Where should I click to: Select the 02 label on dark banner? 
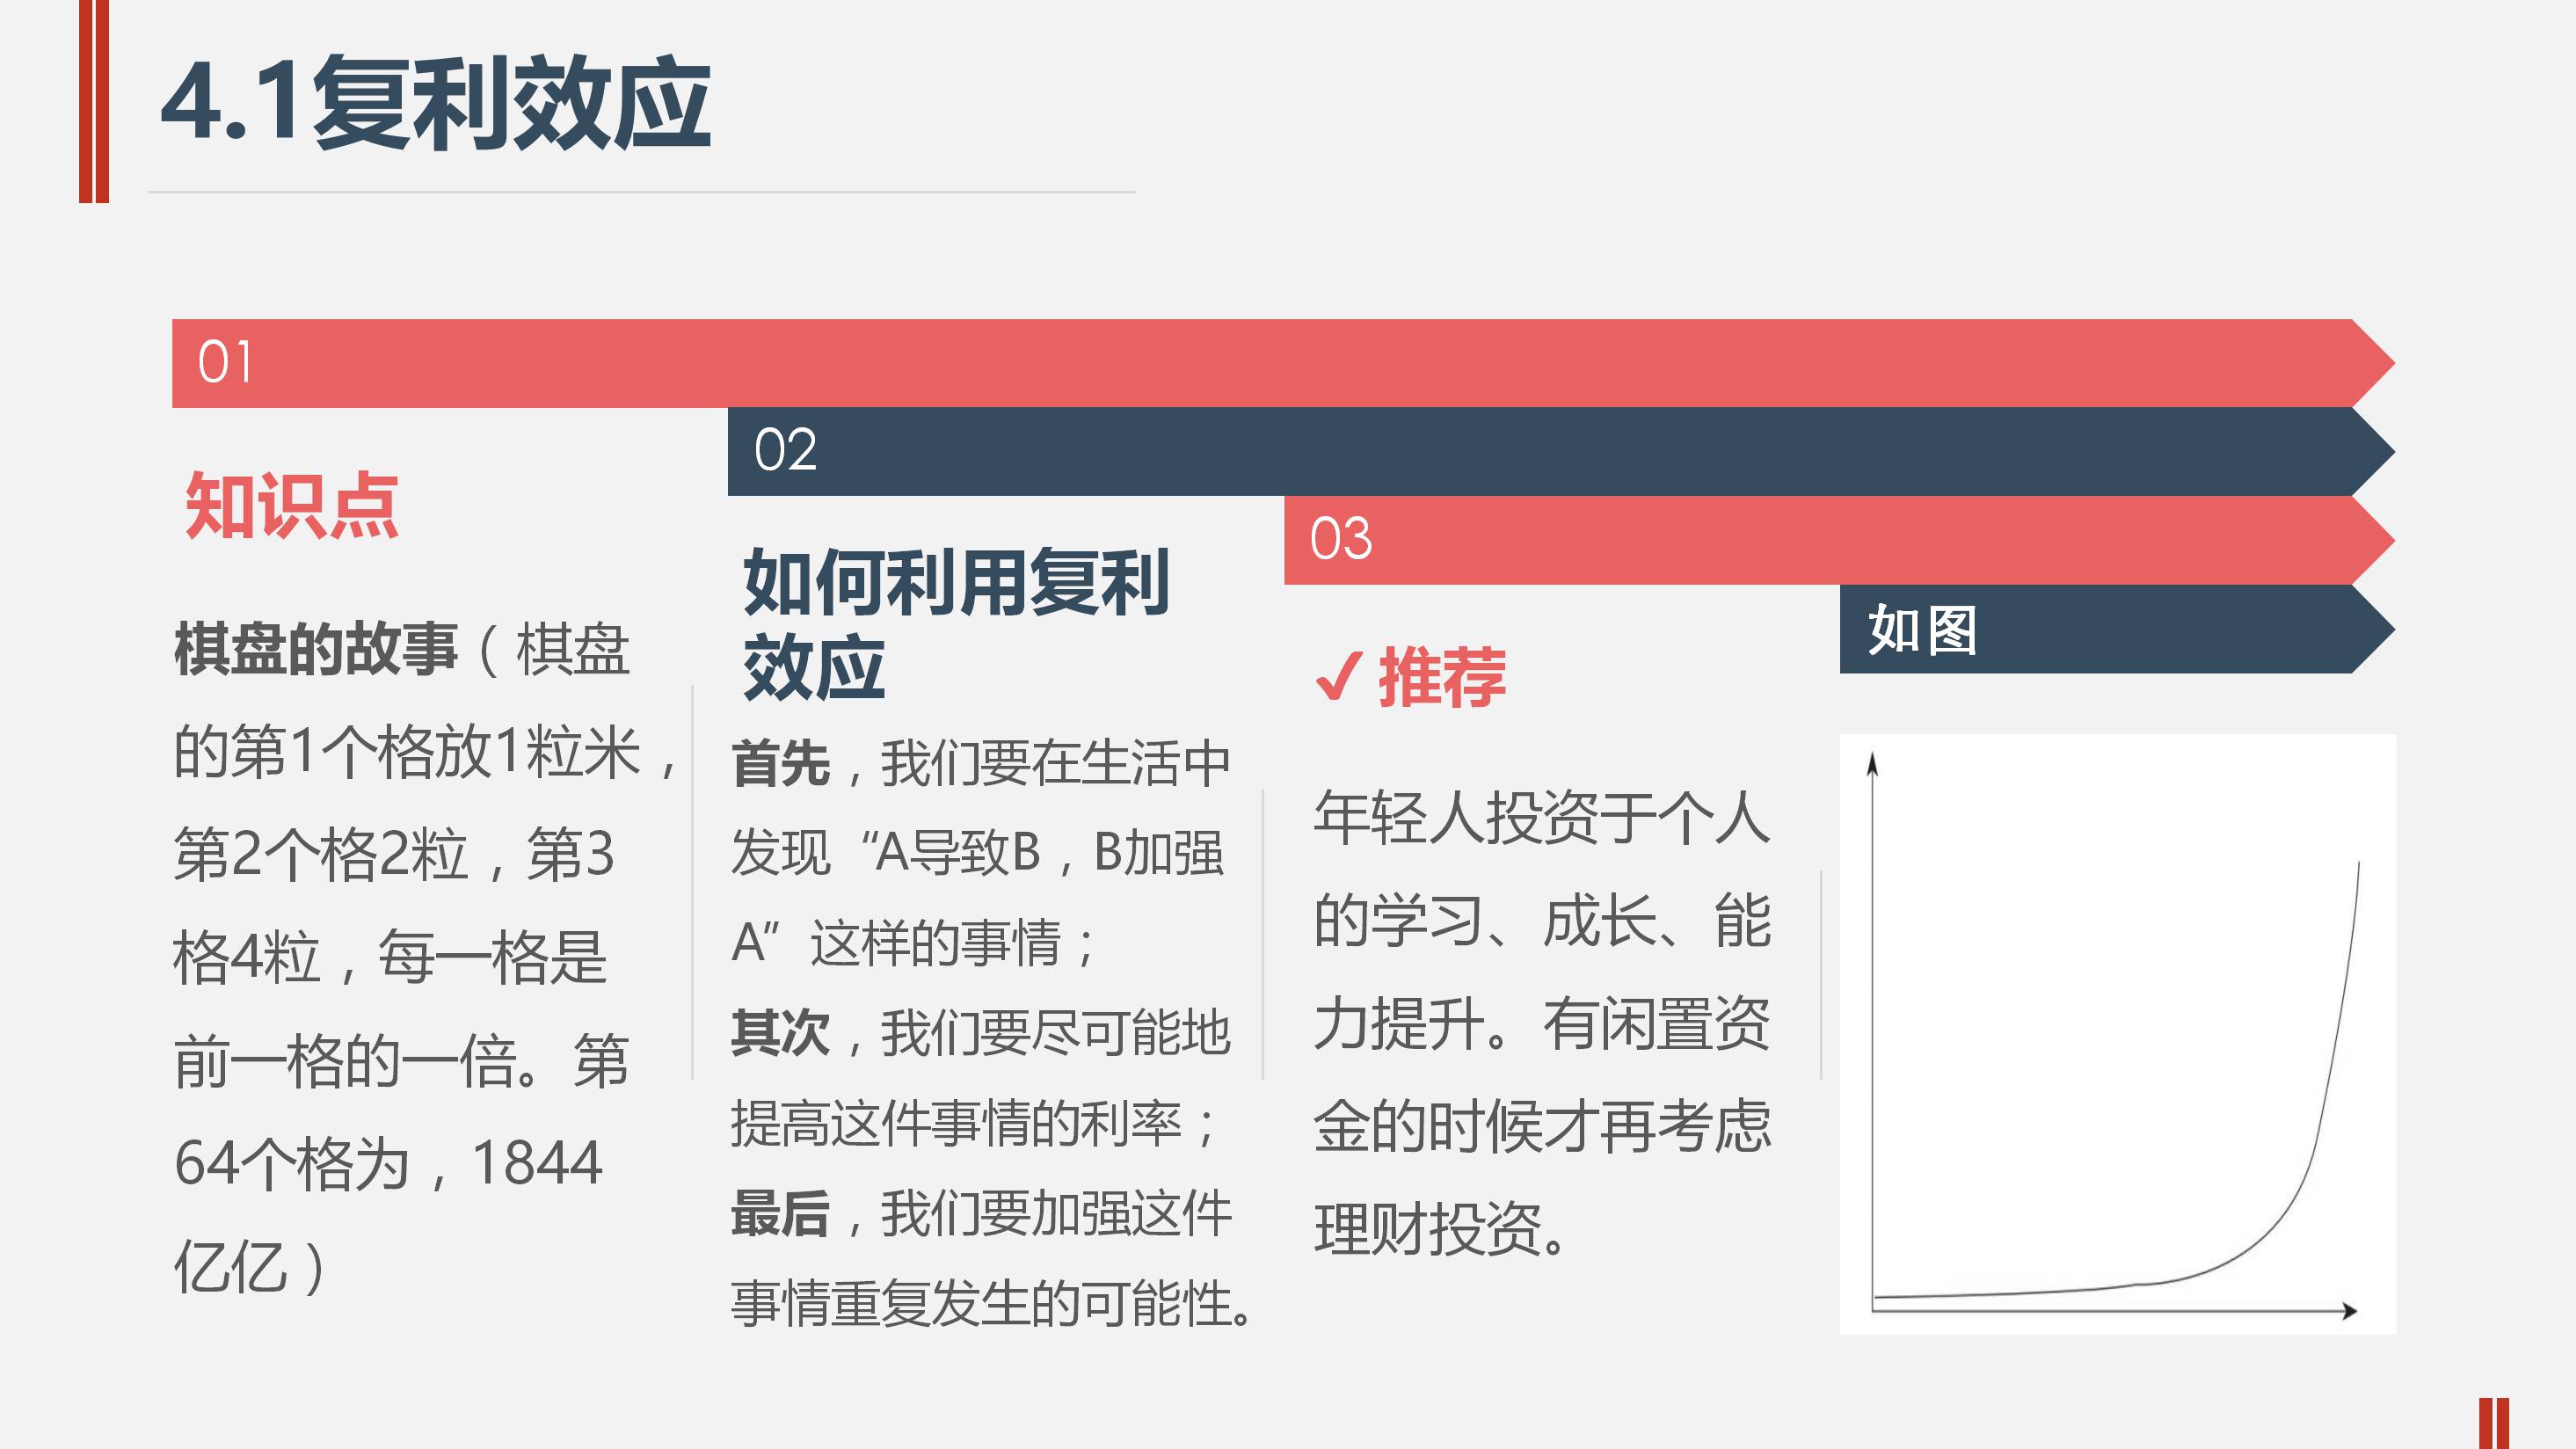click(x=785, y=450)
